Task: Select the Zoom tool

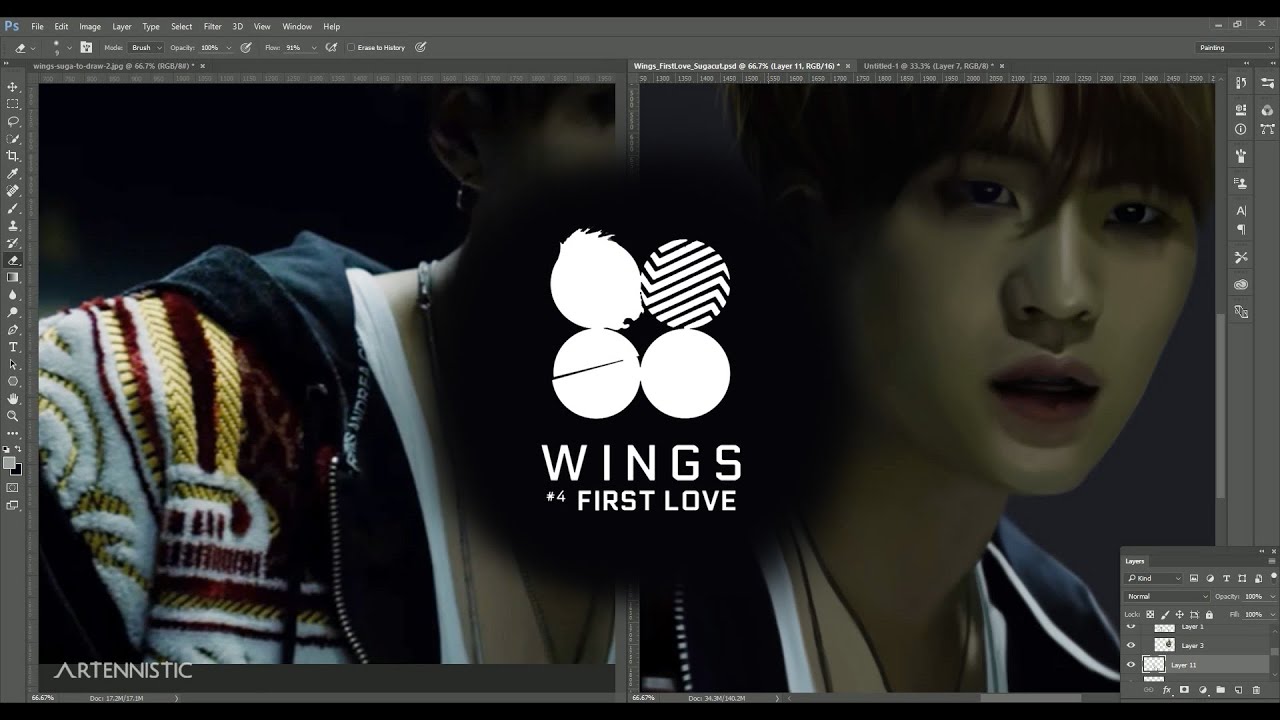Action: (x=13, y=416)
